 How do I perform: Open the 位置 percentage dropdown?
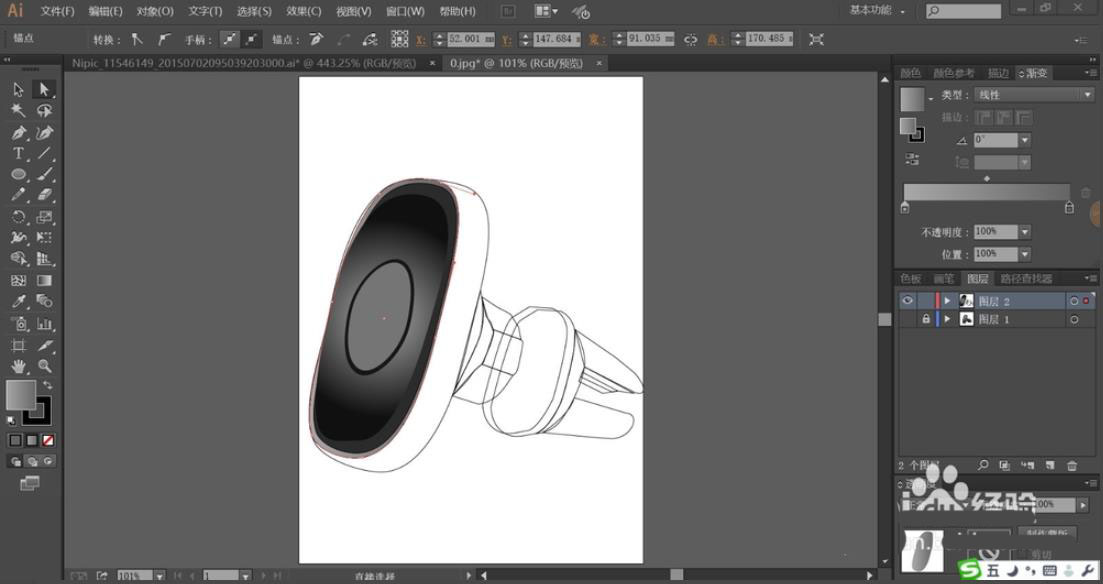[1025, 254]
